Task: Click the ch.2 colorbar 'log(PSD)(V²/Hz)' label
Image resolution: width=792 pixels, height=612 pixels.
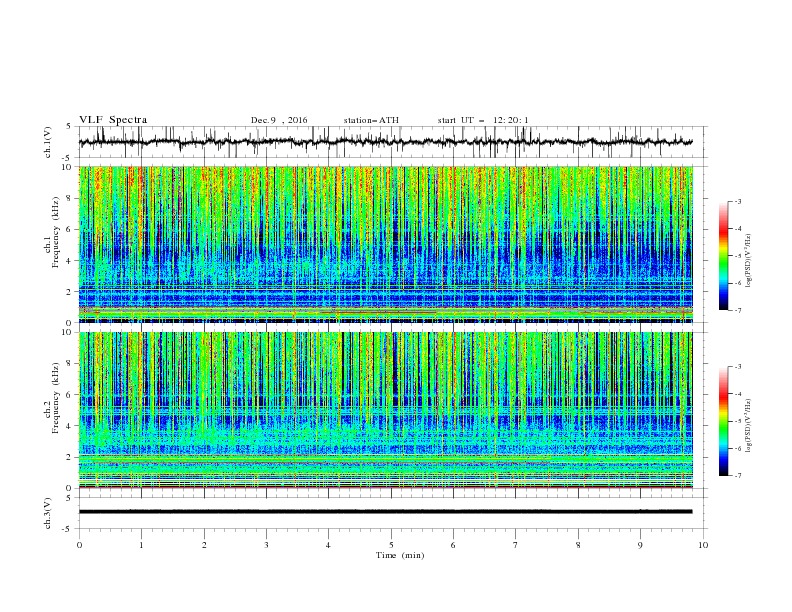Action: tap(749, 426)
